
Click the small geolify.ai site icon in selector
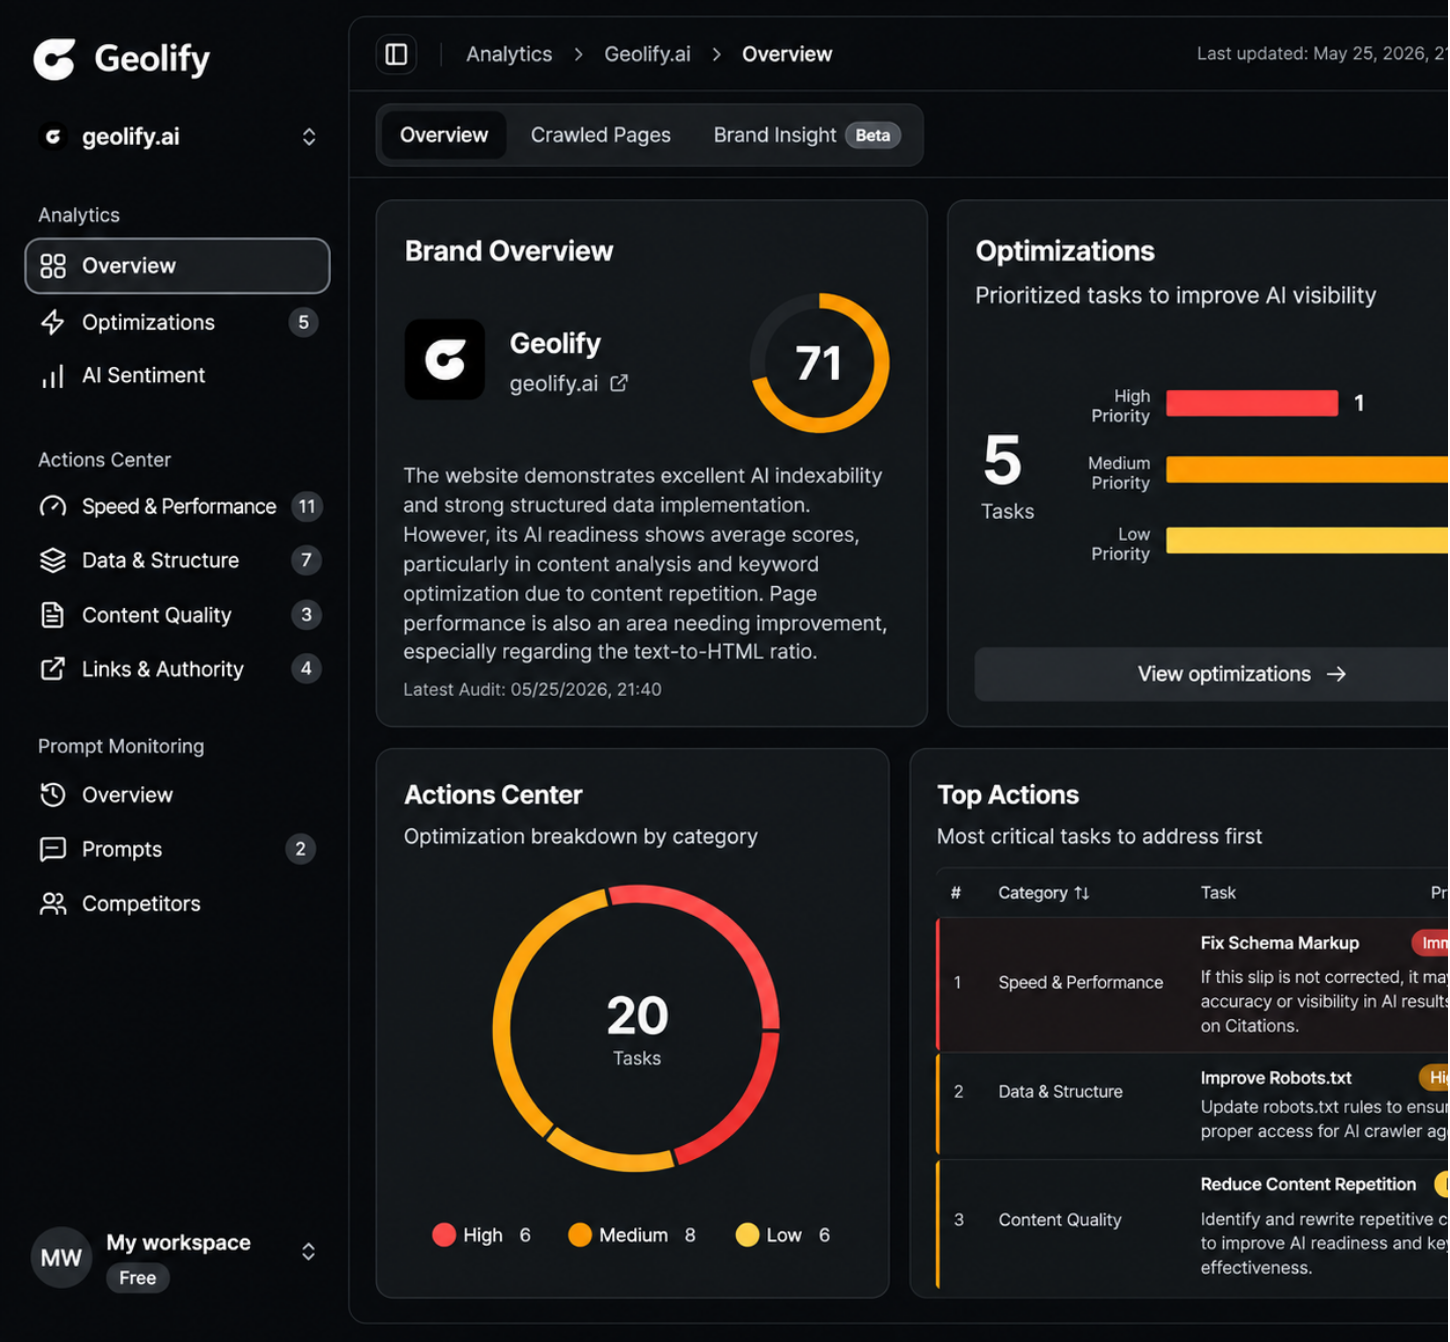pos(53,136)
